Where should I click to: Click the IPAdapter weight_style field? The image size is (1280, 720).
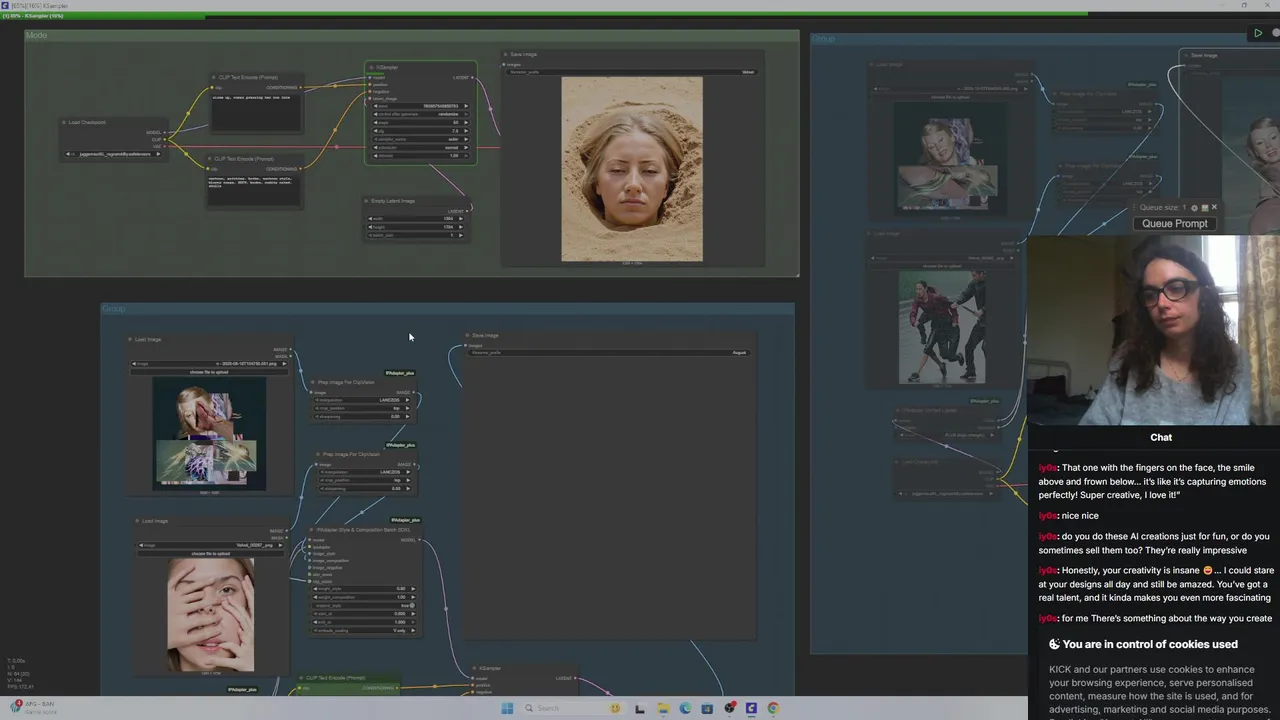(364, 589)
